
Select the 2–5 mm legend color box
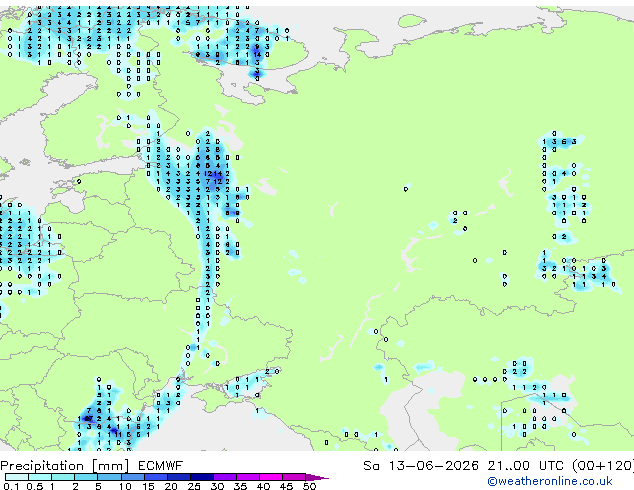[86, 477]
